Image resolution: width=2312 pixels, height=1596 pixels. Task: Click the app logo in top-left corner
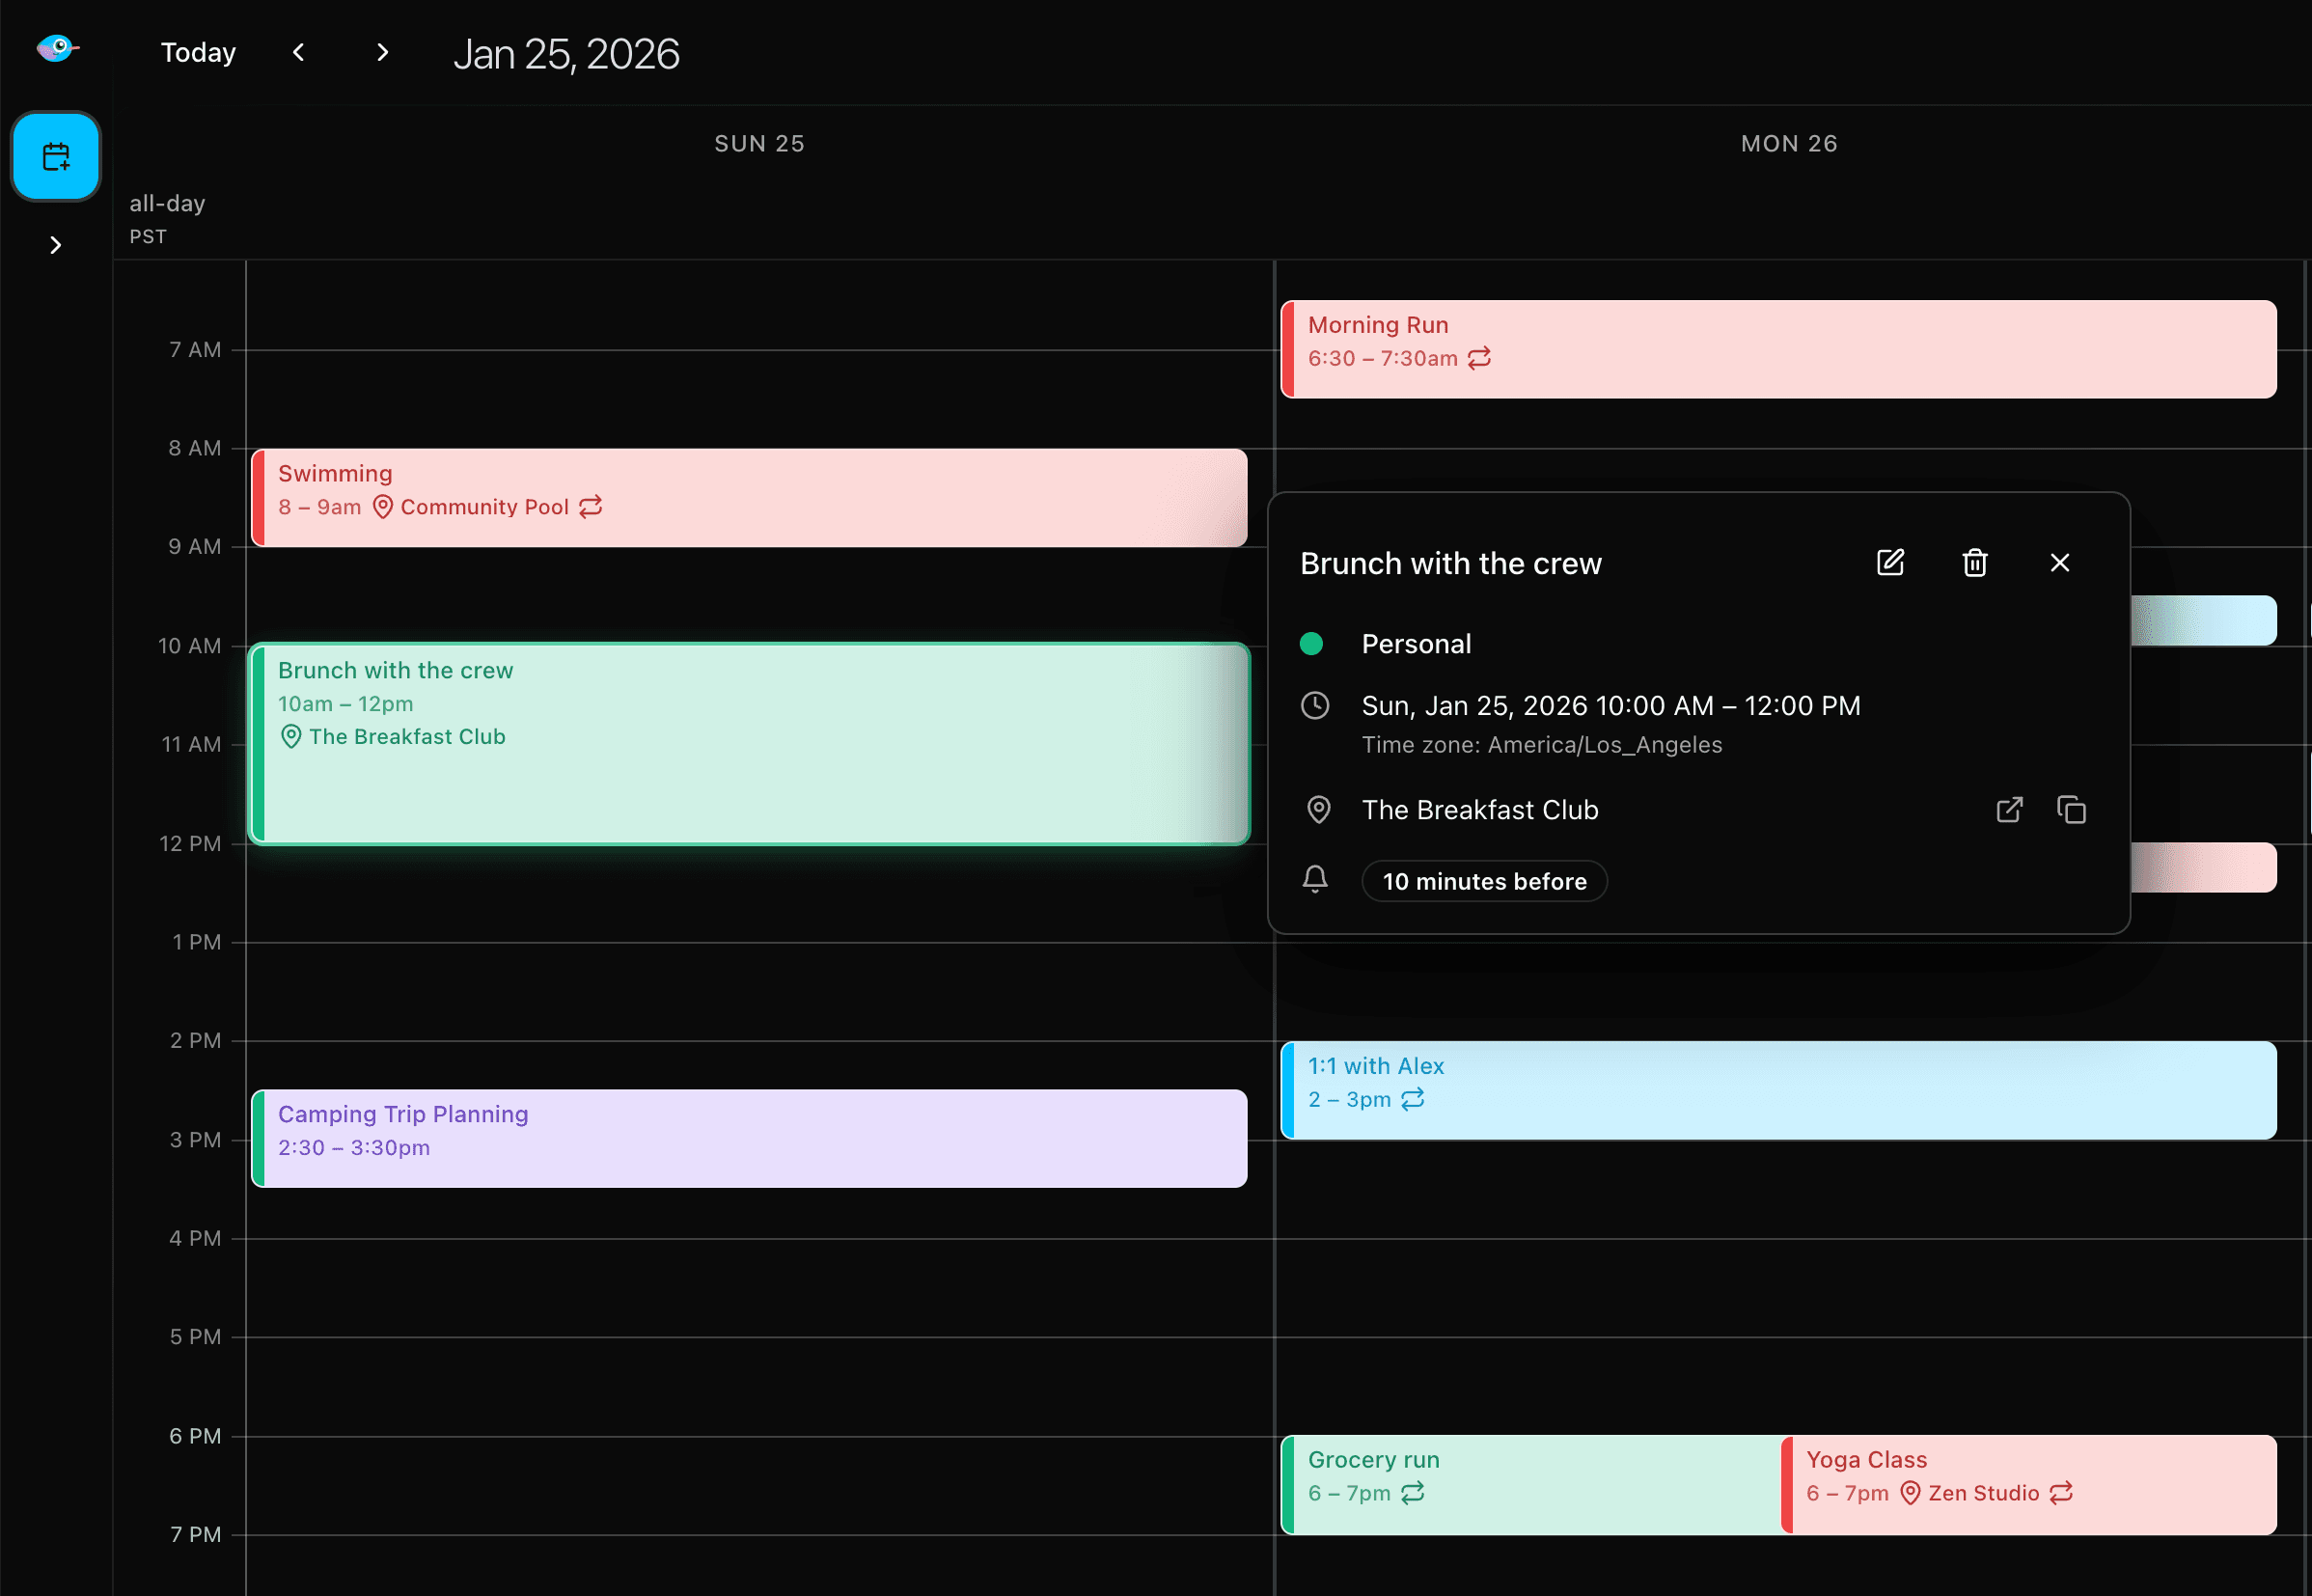(x=57, y=47)
